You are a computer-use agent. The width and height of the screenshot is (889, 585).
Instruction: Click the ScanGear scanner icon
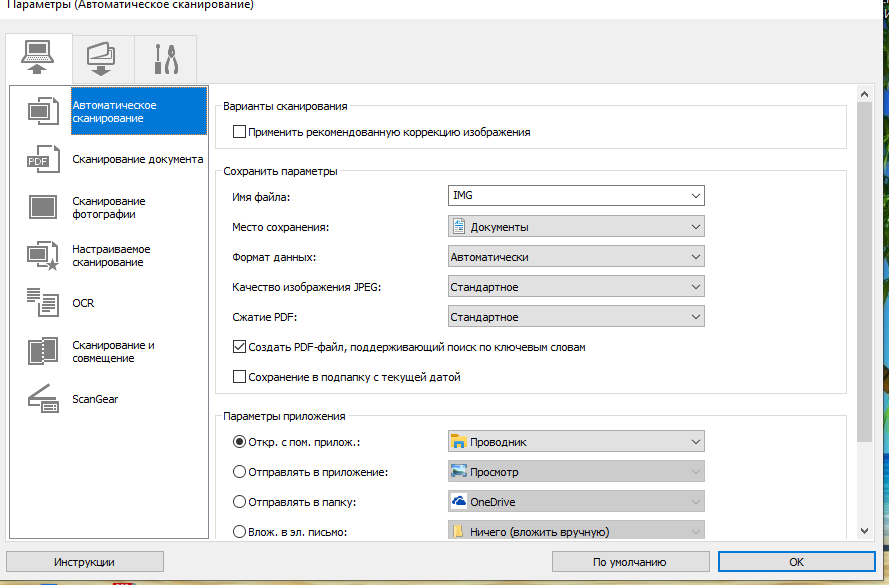pyautogui.click(x=43, y=399)
